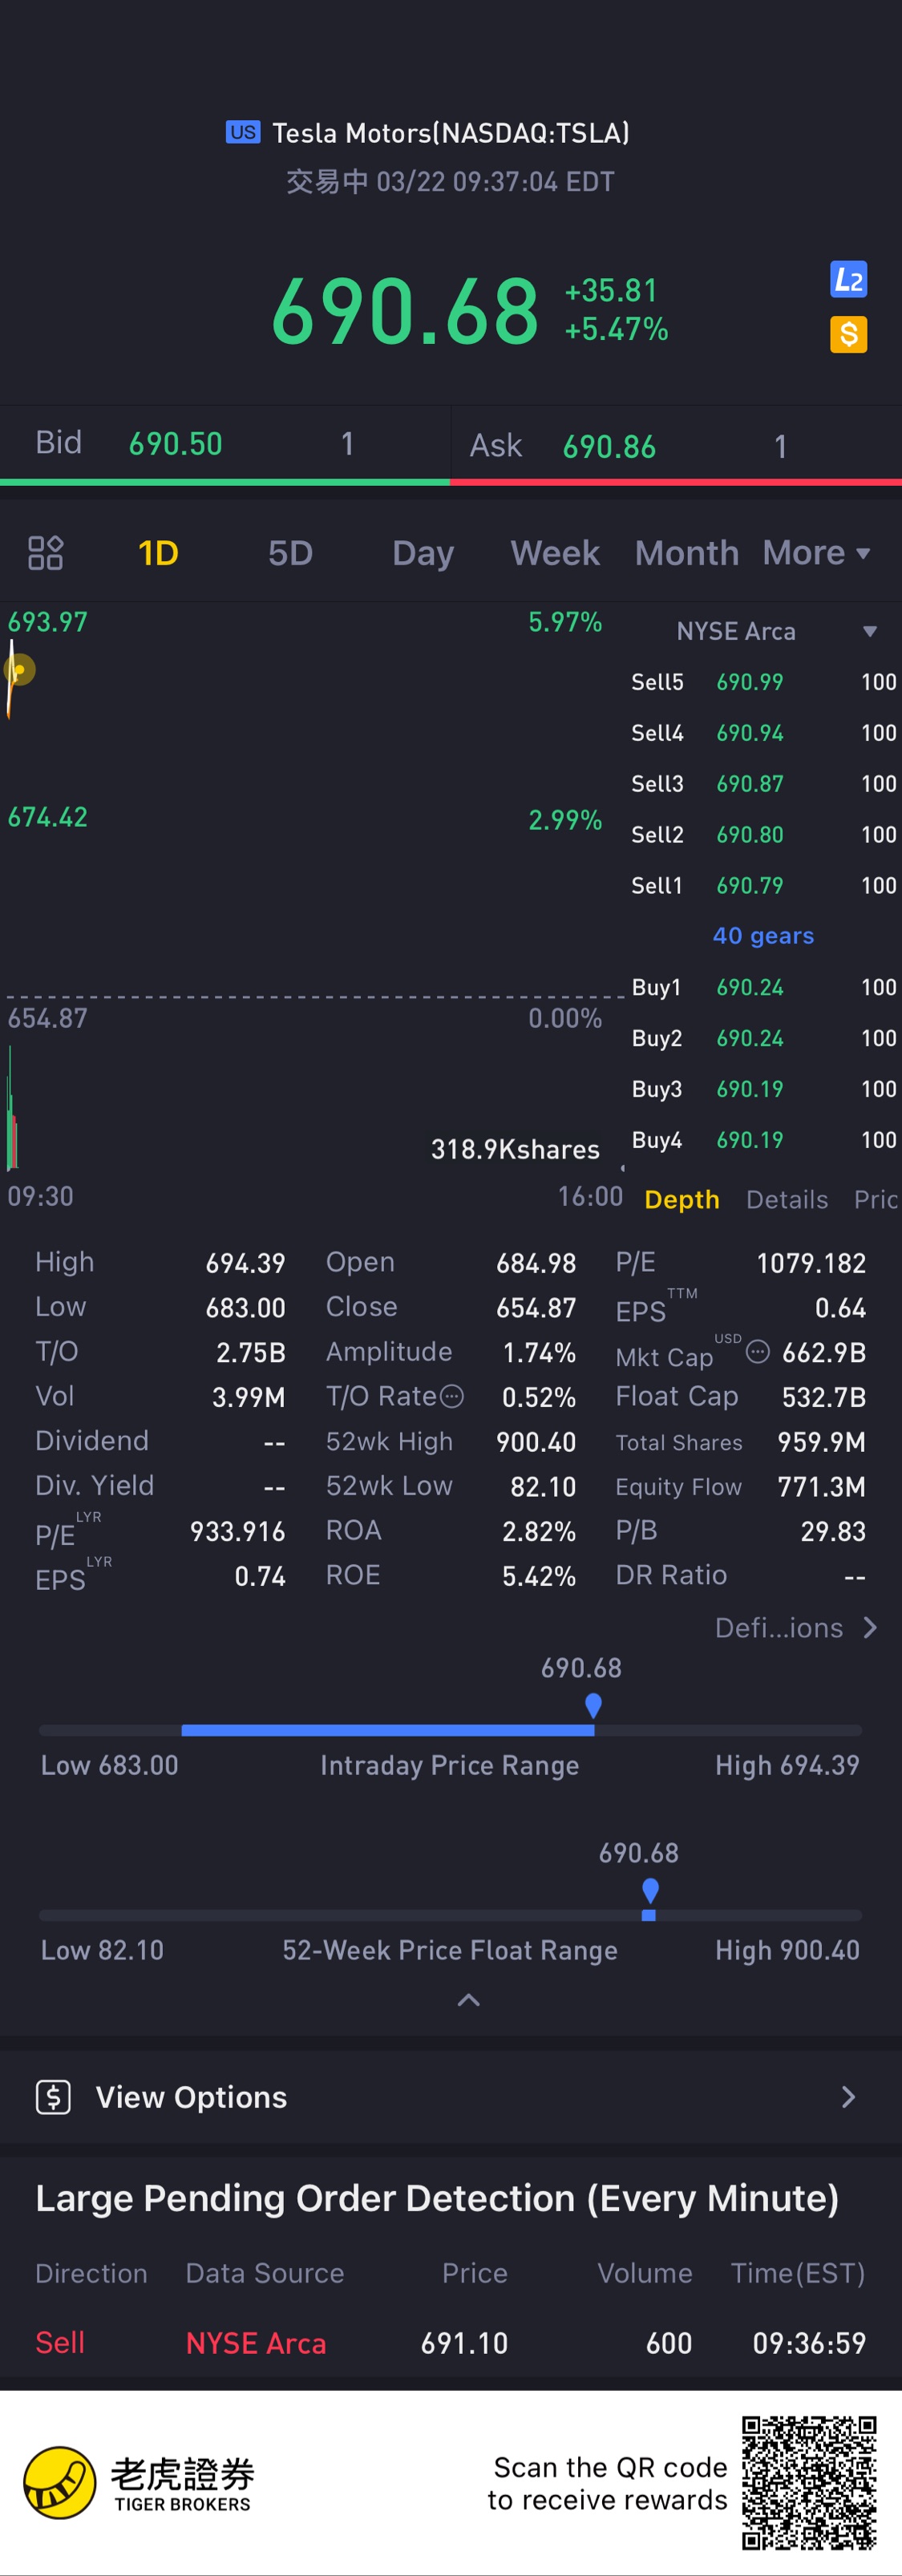The width and height of the screenshot is (902, 2576).
Task: Tap the Vol value 3.99M
Action: pos(248,1397)
